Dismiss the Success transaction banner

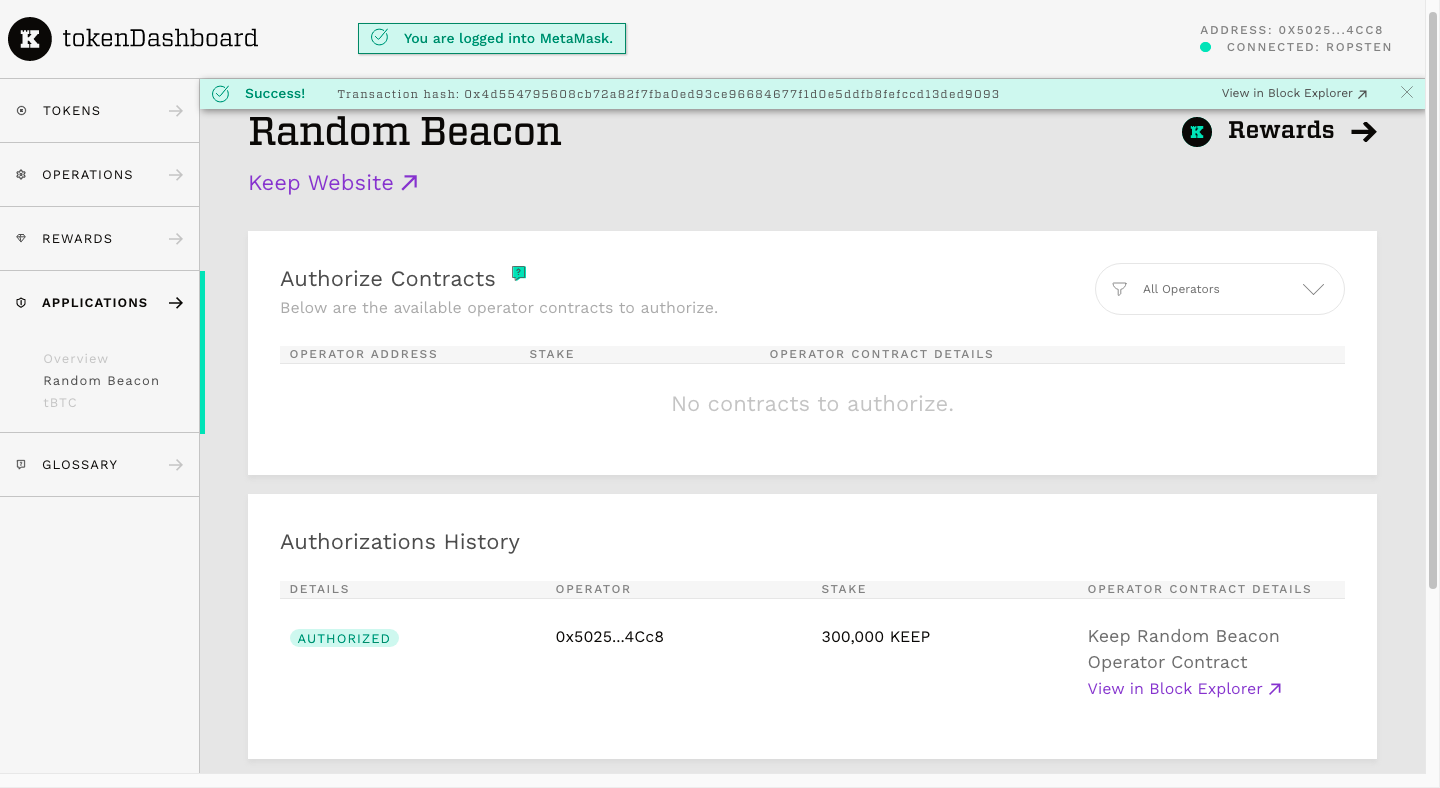click(x=1407, y=93)
